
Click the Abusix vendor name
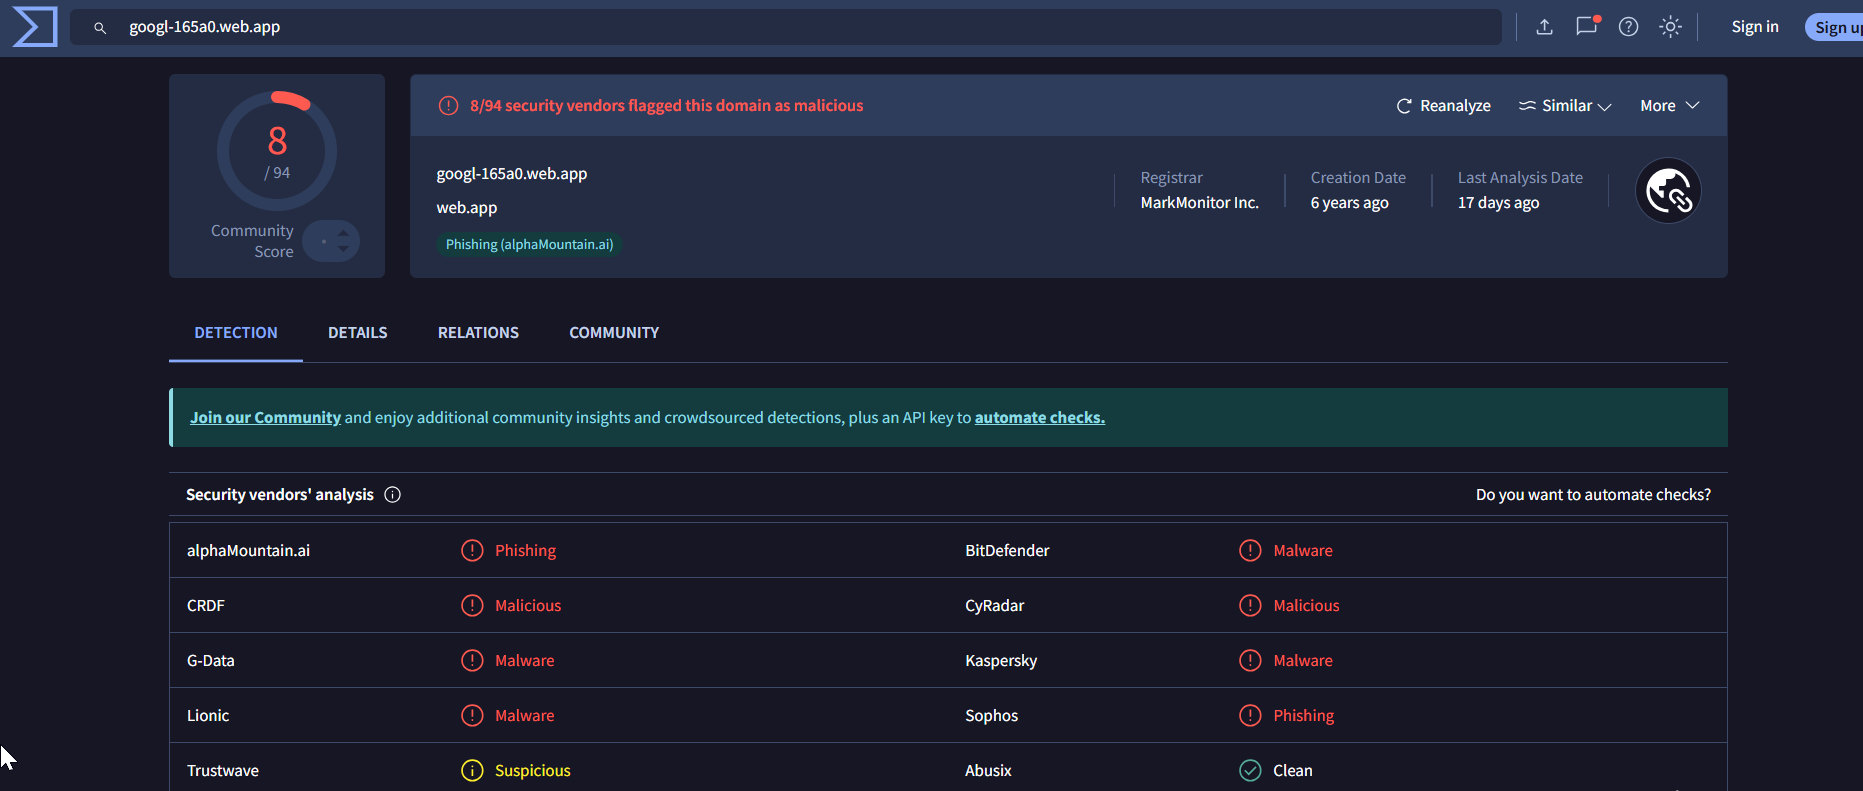coord(988,771)
